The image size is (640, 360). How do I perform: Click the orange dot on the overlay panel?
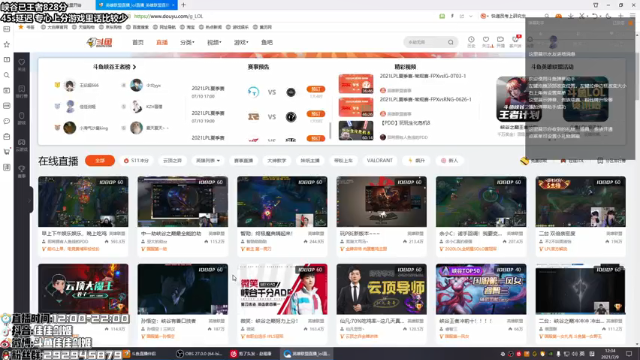(631, 23)
